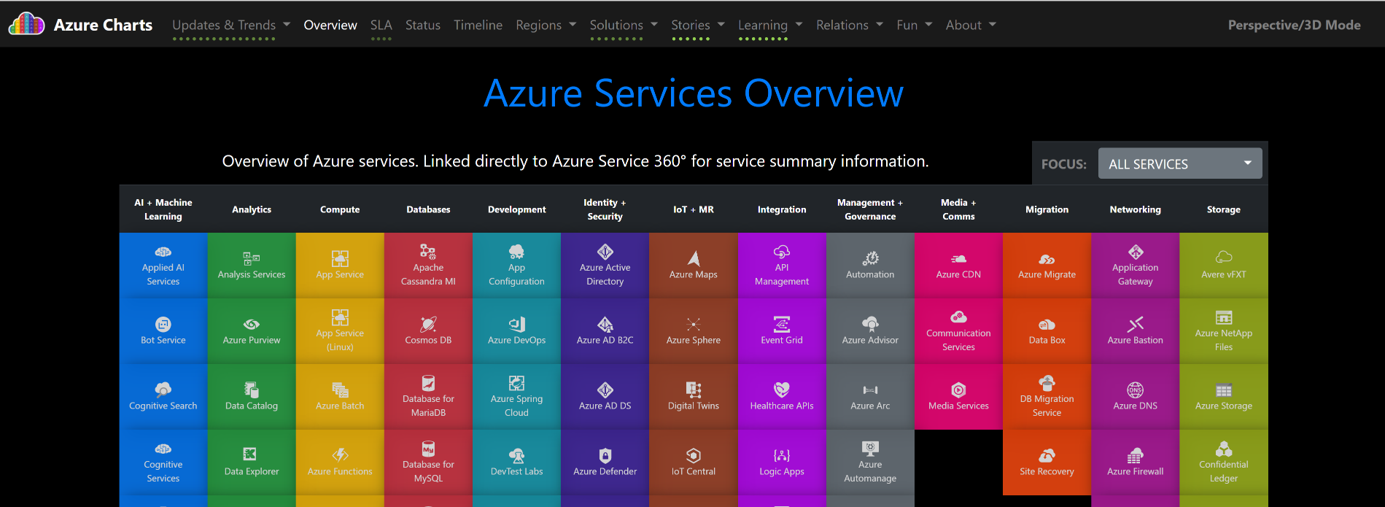1385x507 pixels.
Task: Open the Analysis Services tile
Action: 251,266
